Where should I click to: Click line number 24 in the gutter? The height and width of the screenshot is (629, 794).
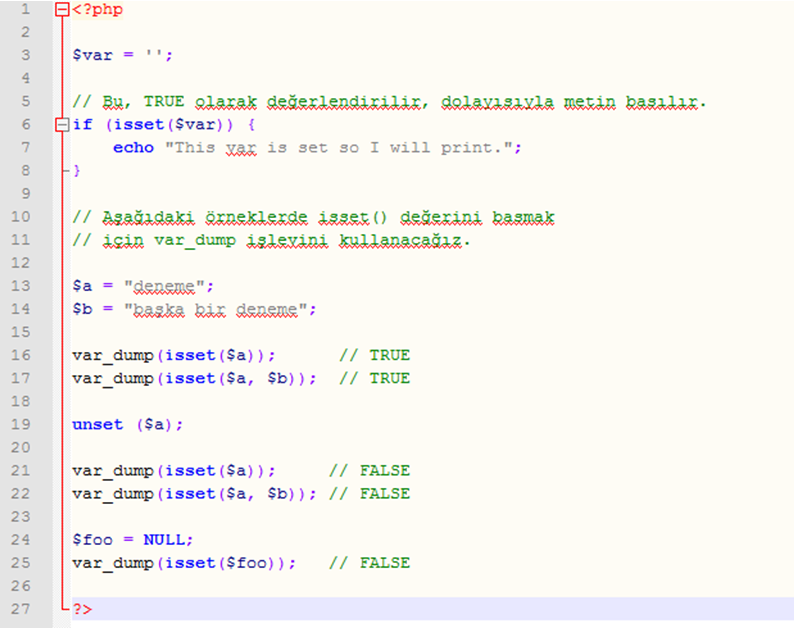[x=21, y=540]
